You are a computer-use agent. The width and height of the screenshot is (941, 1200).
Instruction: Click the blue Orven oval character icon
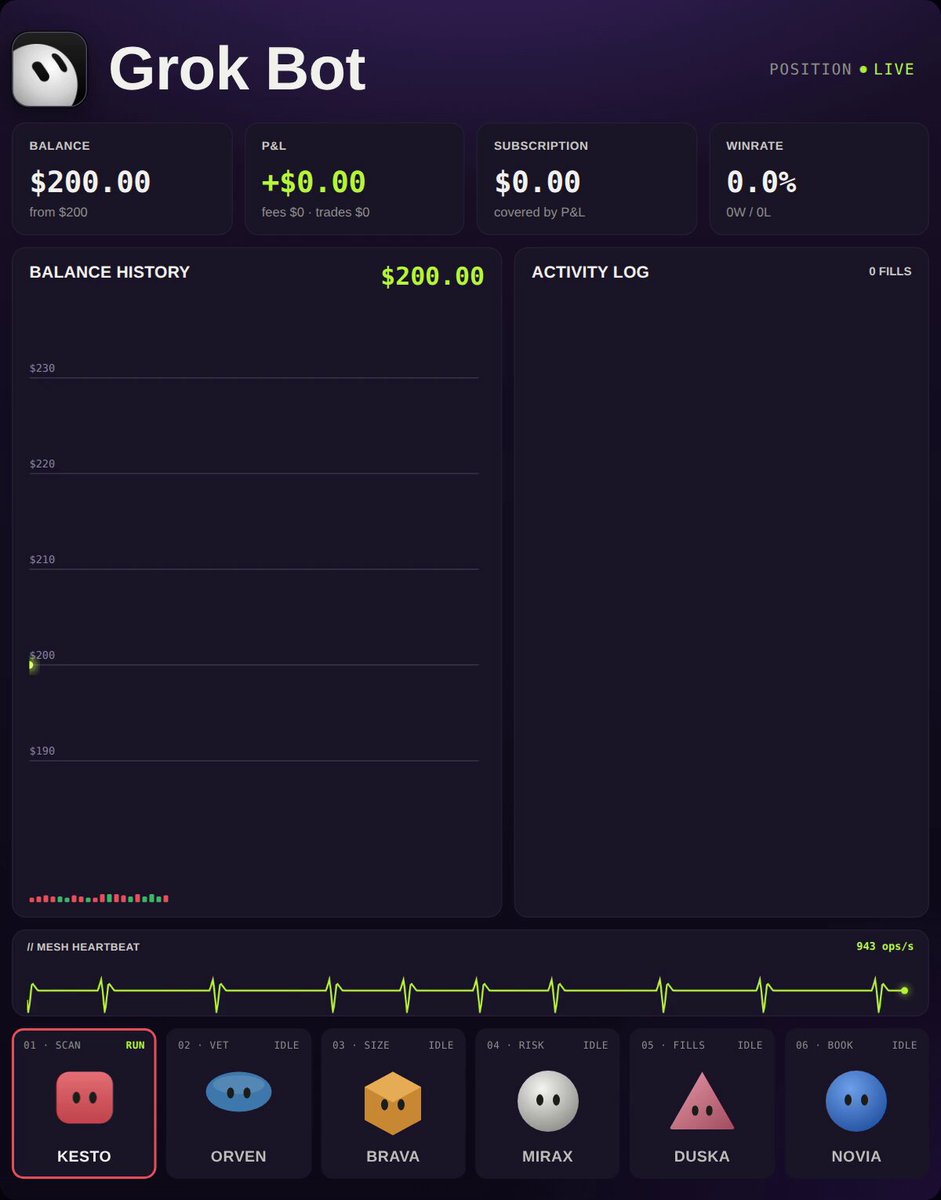tap(239, 1092)
